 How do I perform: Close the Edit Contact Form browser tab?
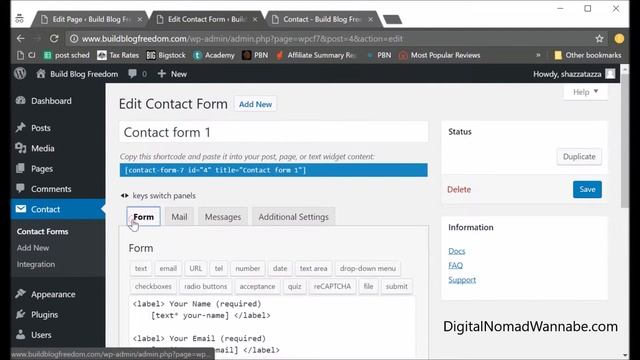pos(255,19)
